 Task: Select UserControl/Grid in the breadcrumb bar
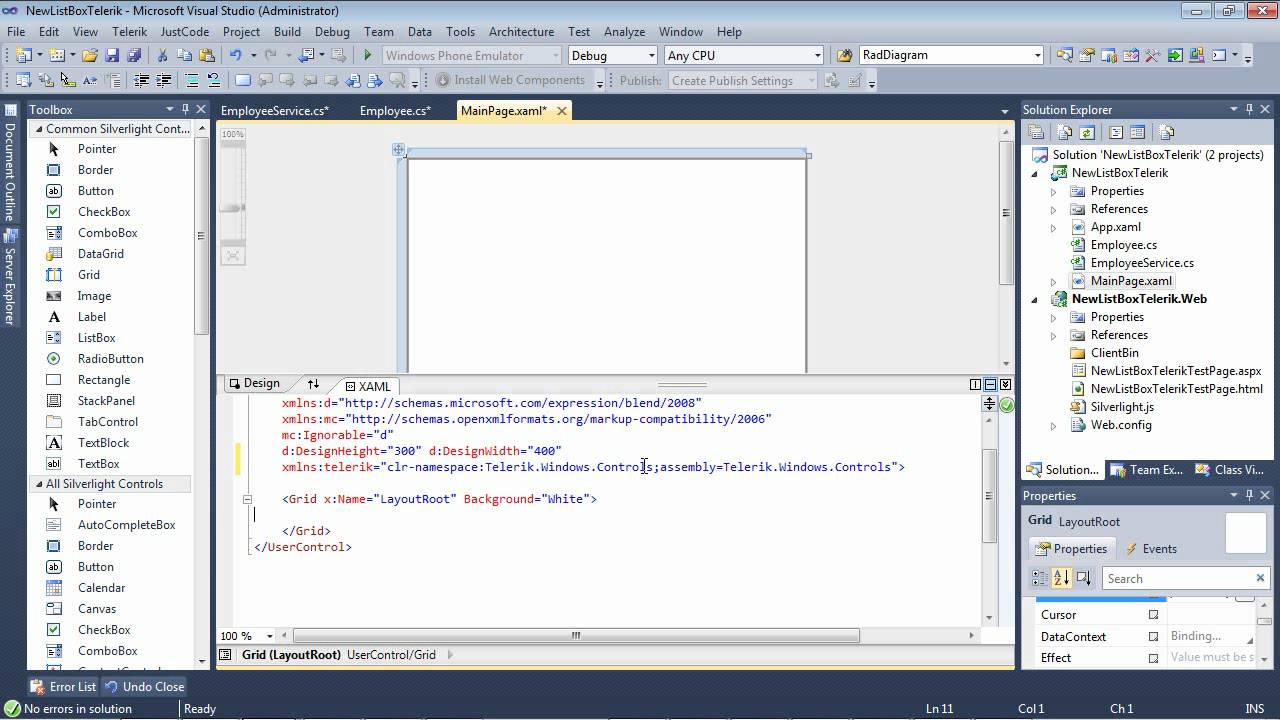(x=391, y=655)
